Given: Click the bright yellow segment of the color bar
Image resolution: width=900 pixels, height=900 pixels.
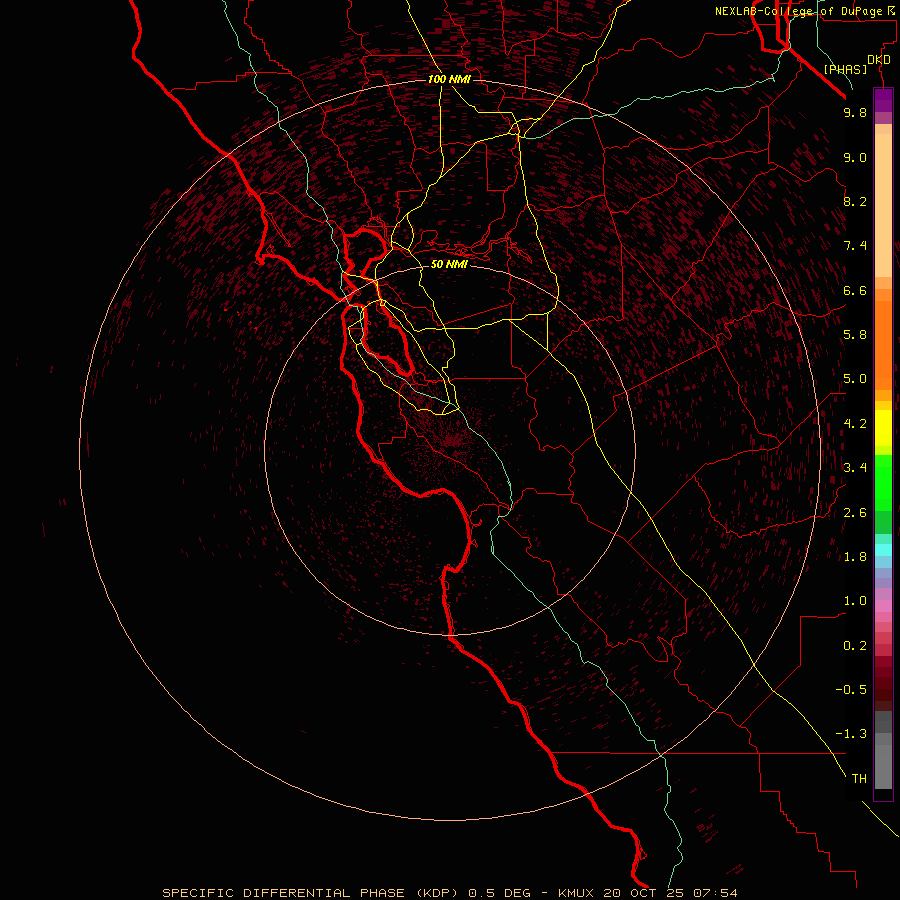Looking at the screenshot, I should pyautogui.click(x=883, y=428).
